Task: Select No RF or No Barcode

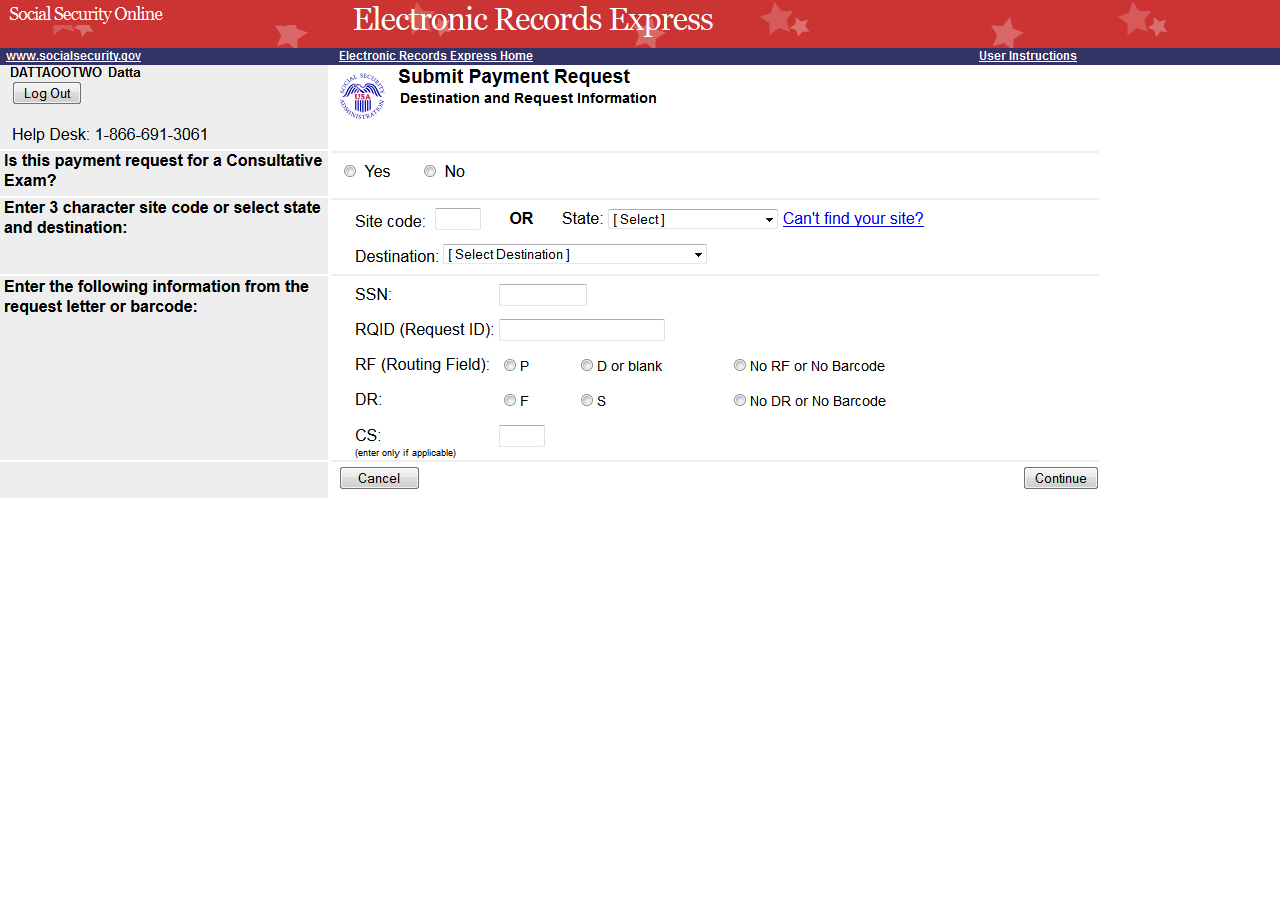Action: 740,365
